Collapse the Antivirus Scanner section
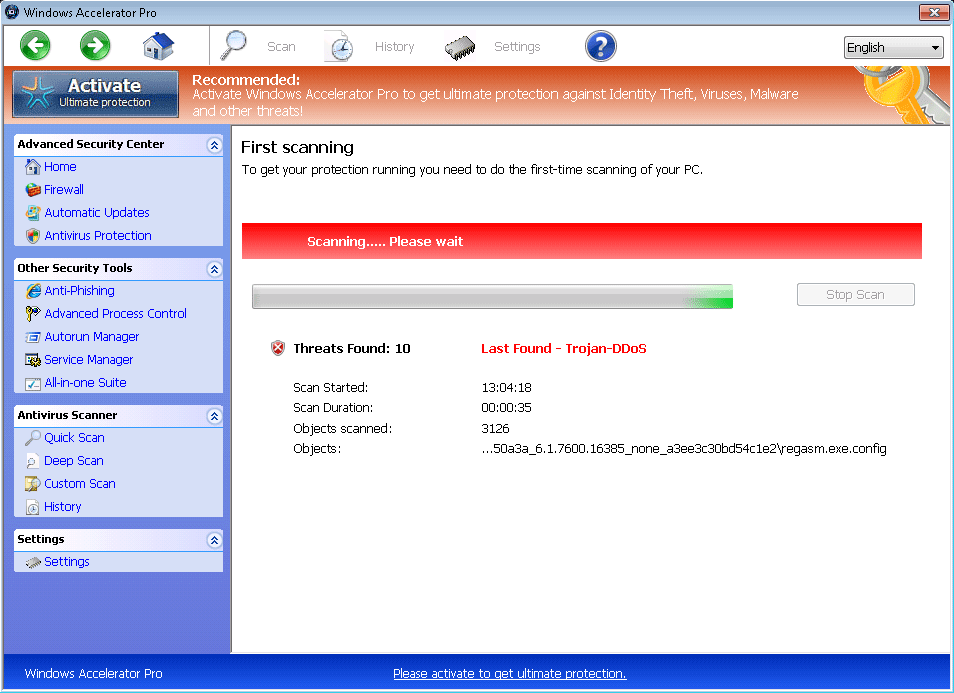The width and height of the screenshot is (954, 693). 213,416
